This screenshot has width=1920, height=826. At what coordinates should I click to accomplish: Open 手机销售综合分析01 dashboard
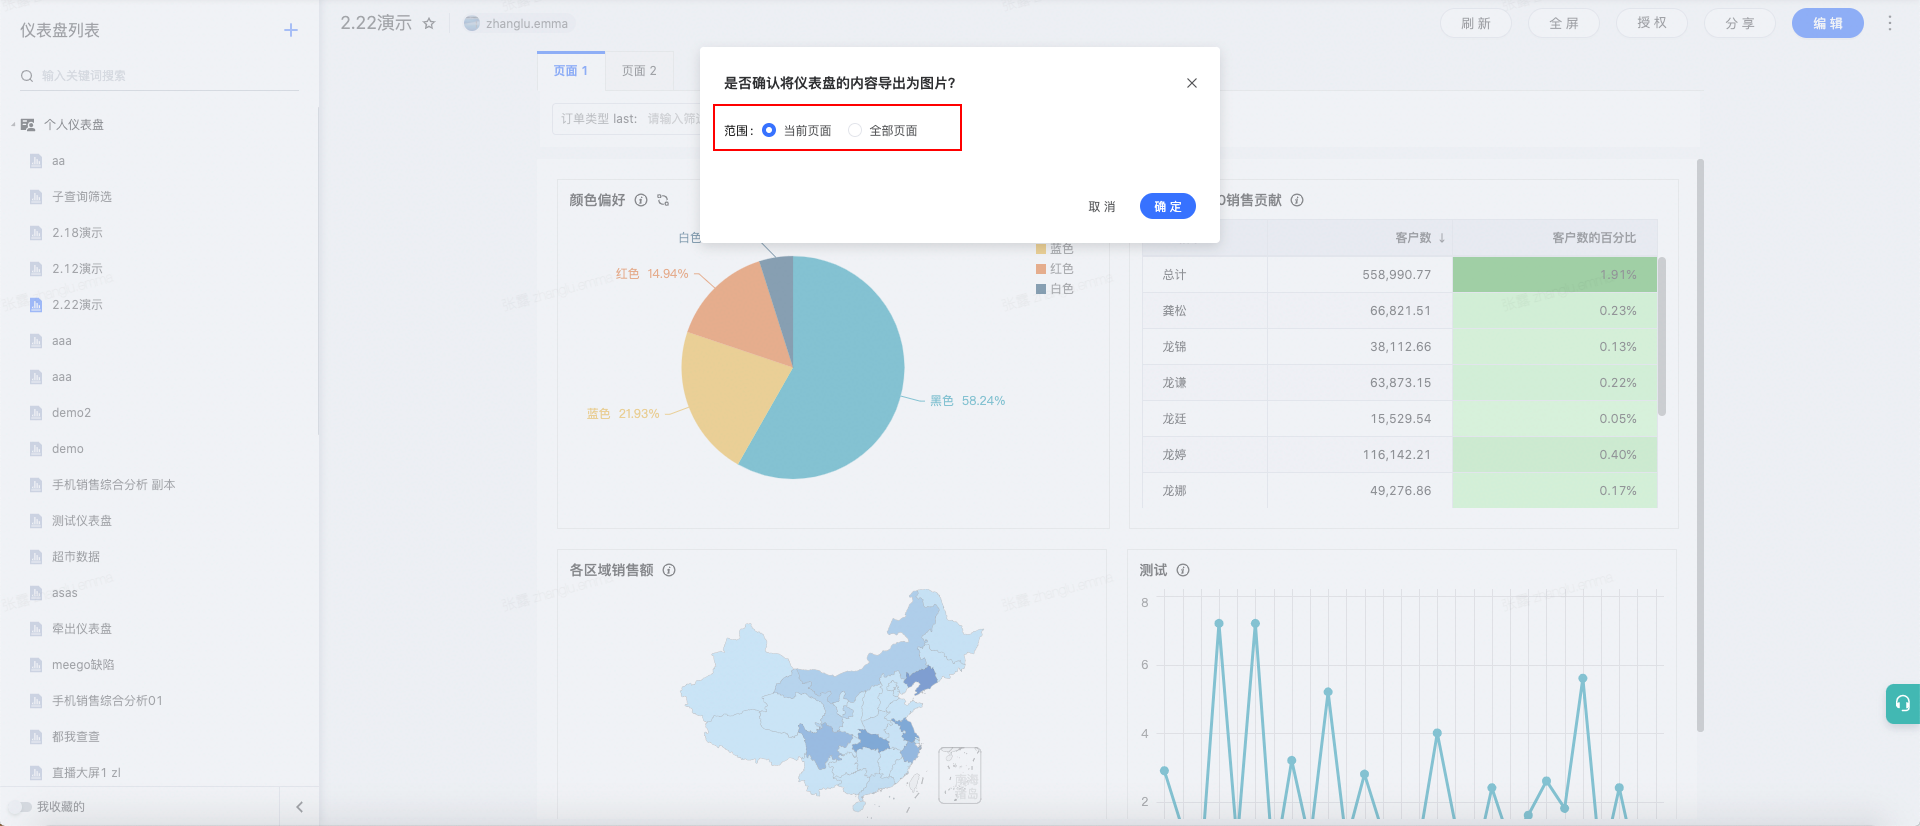107,701
